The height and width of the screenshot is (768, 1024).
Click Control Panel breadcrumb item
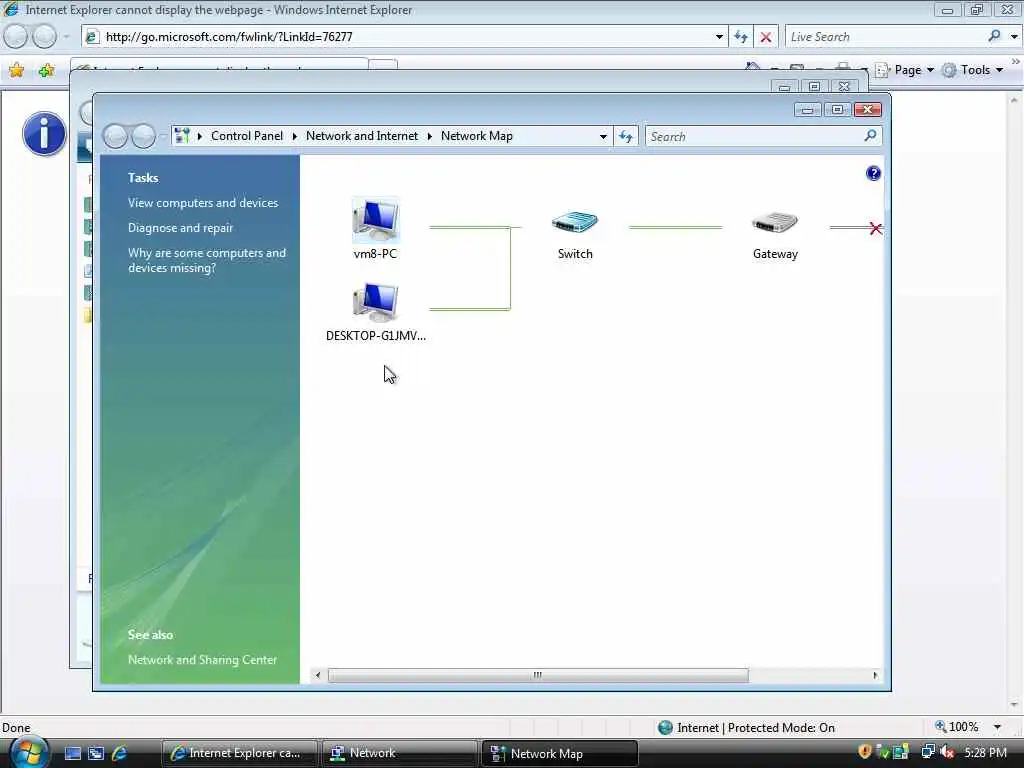247,136
